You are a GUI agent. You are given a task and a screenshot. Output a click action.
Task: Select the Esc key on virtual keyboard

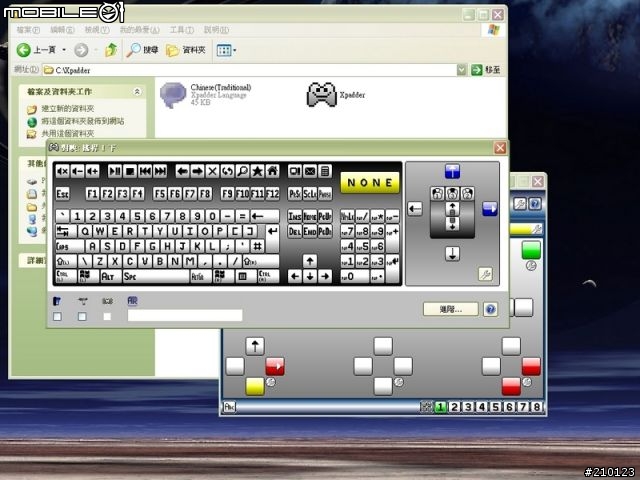tap(62, 193)
